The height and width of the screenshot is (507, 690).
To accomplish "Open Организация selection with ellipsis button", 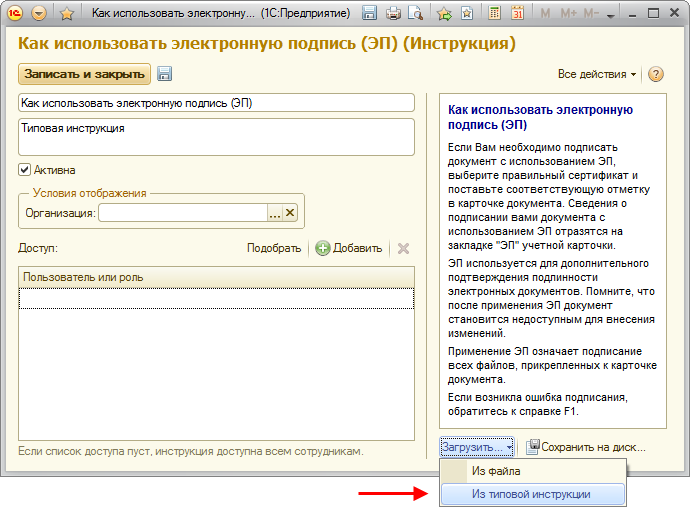I will [x=274, y=212].
